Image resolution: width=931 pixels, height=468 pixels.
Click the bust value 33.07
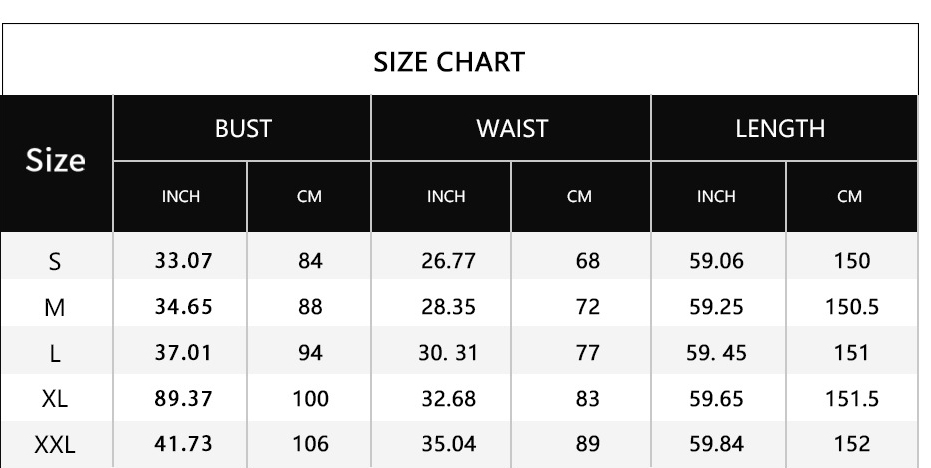(x=183, y=262)
